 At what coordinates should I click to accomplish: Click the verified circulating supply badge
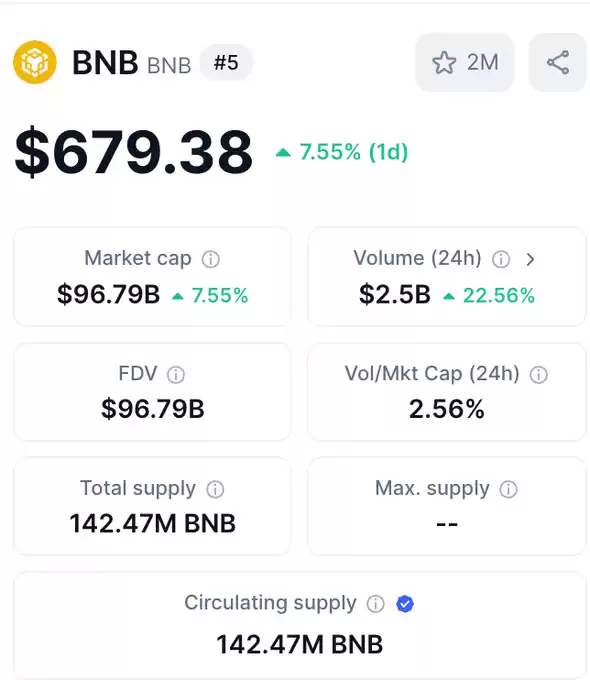tap(405, 604)
